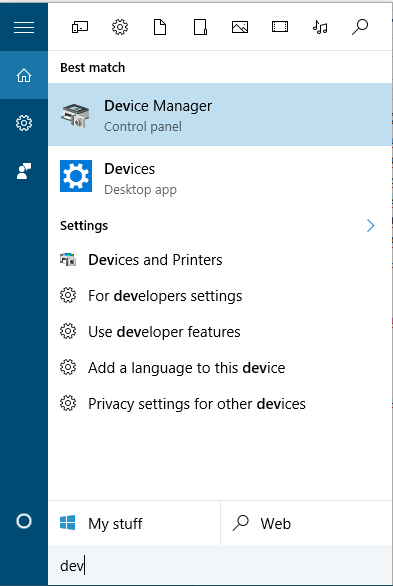Filter results by Settings gear icon
This screenshot has width=393, height=586.
pos(120,27)
